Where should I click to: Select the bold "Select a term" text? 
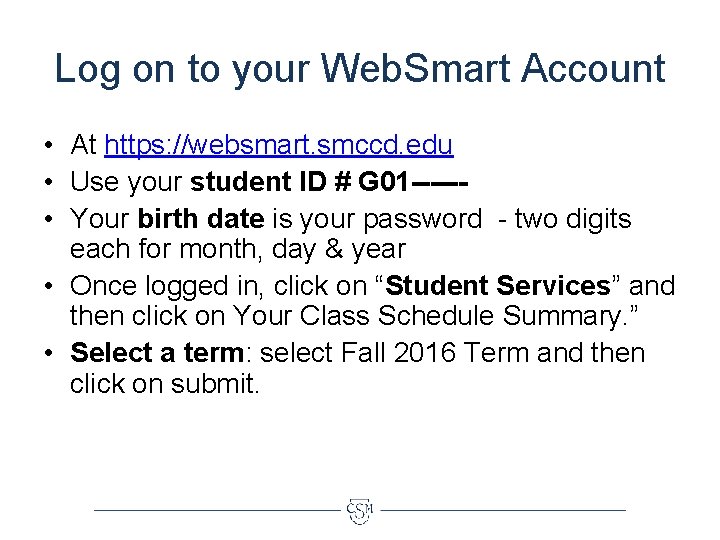[x=157, y=353]
